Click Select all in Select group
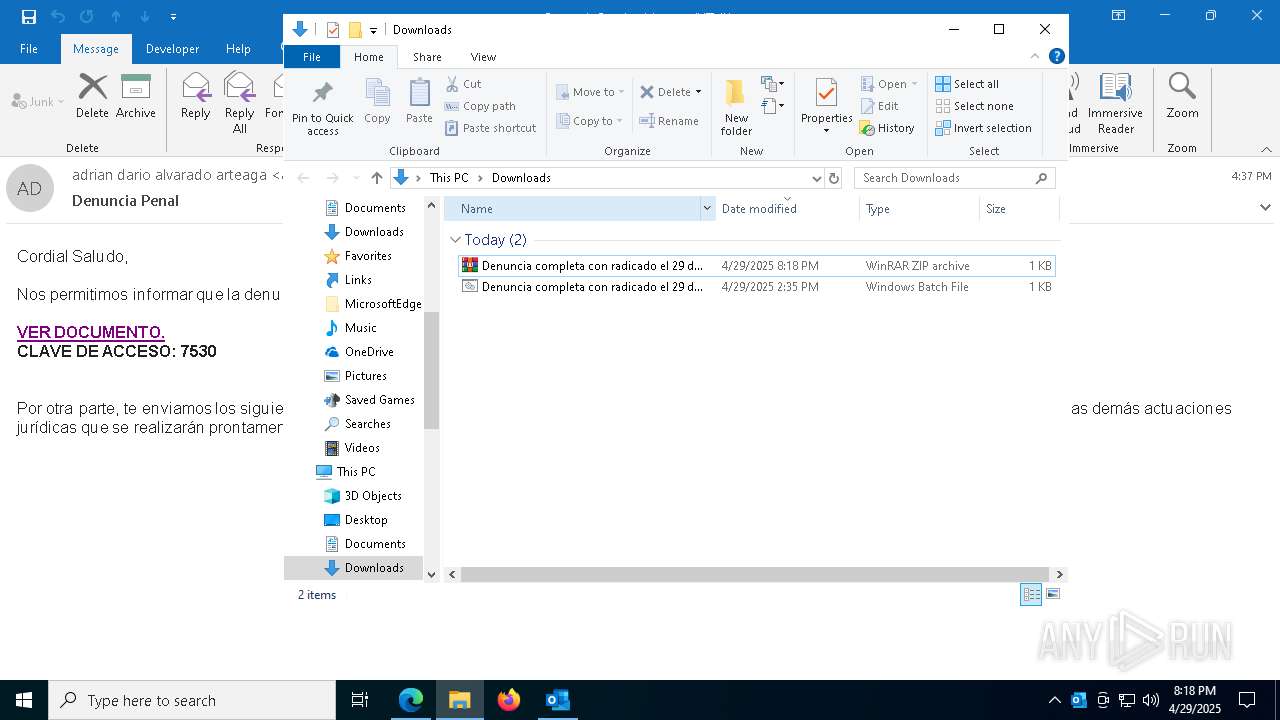1280x720 pixels. (967, 84)
